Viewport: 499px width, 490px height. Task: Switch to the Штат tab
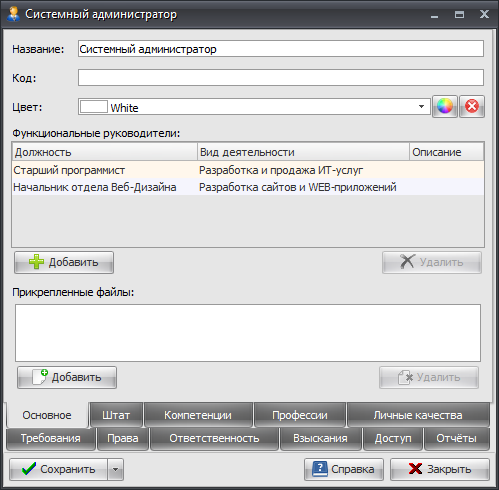click(x=116, y=415)
